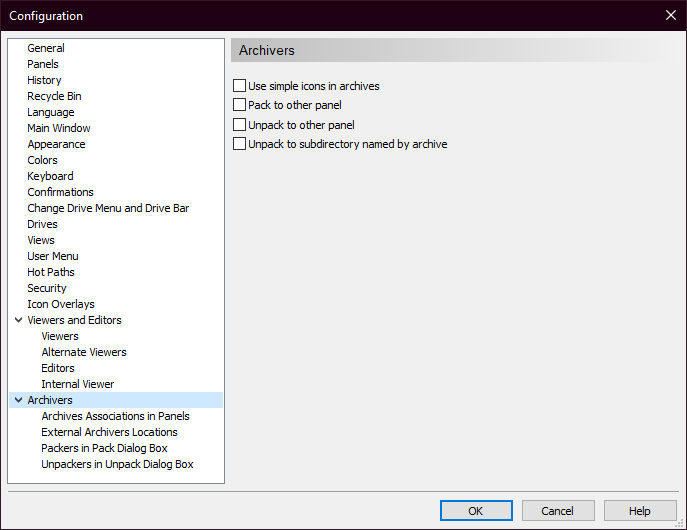Select Icon Overlays in the tree
Viewport: 687px width, 530px height.
61,304
